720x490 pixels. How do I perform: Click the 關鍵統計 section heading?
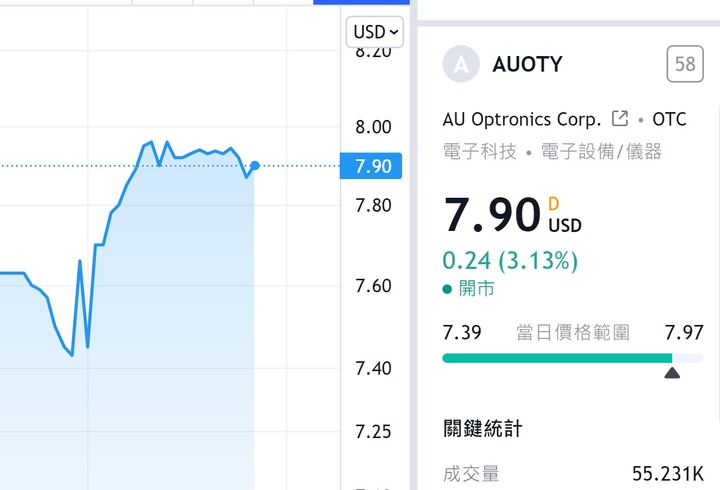coord(483,428)
